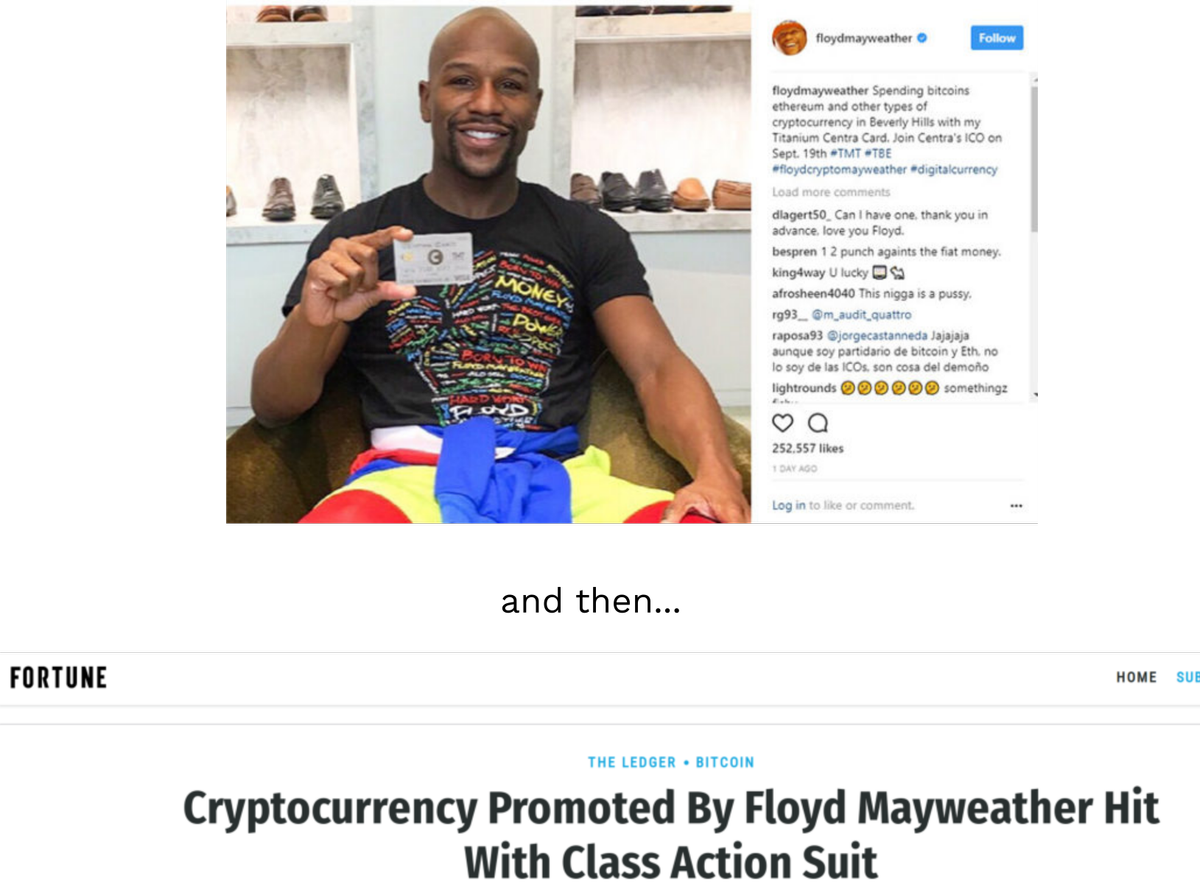
Task: Click the comment bubble icon
Action: tap(817, 423)
